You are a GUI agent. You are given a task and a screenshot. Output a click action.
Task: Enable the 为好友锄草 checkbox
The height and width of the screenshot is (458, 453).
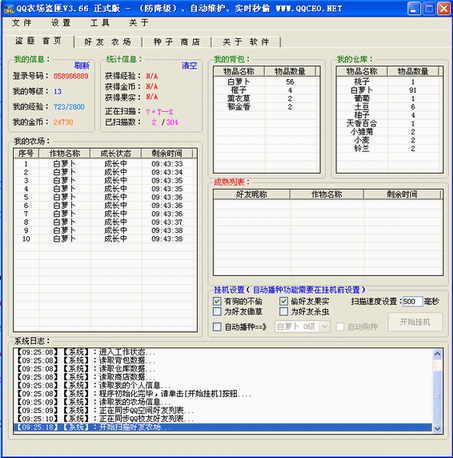pyautogui.click(x=217, y=312)
